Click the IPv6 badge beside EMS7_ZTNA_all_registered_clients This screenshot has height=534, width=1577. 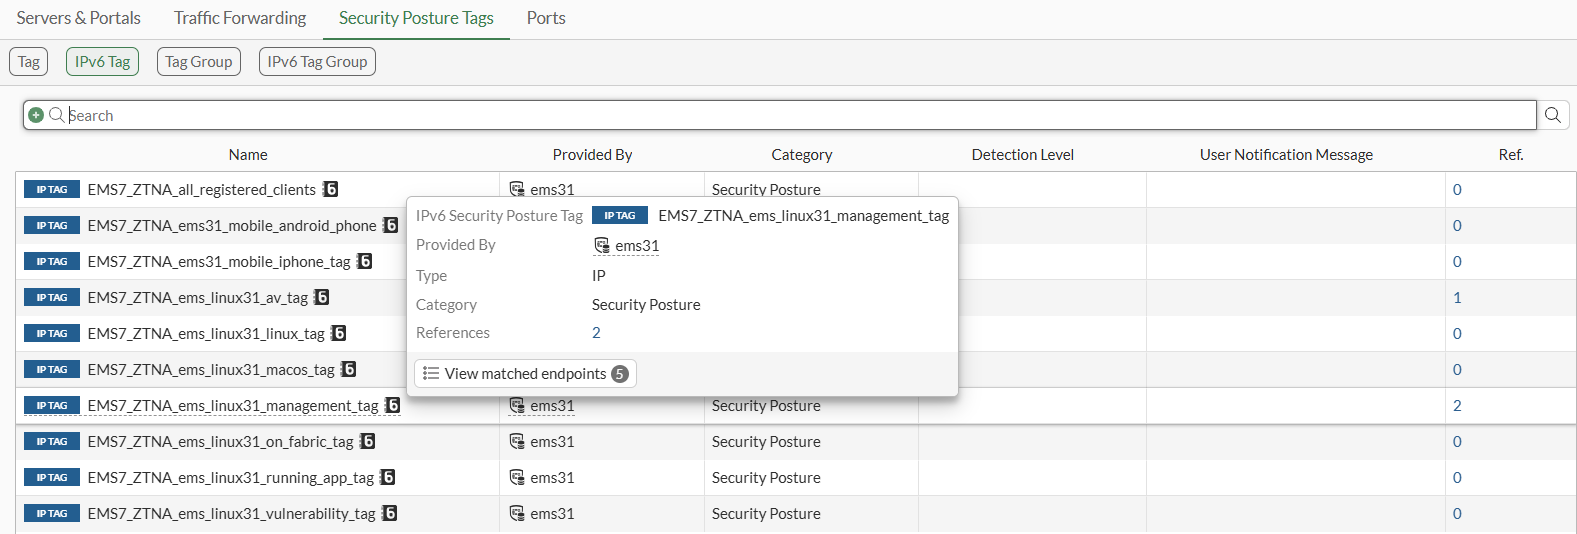click(331, 189)
